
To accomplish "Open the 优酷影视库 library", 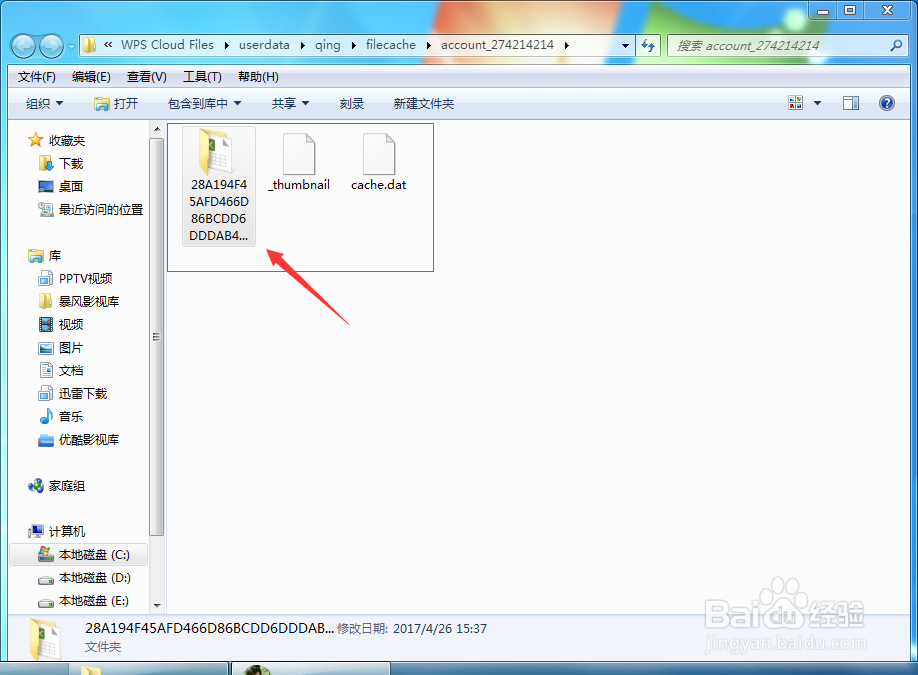I will pyautogui.click(x=79, y=440).
